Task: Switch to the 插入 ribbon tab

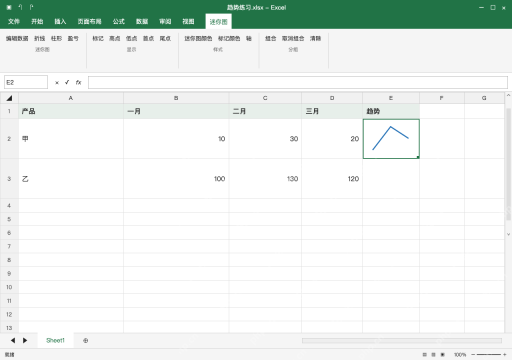Action: click(x=60, y=22)
